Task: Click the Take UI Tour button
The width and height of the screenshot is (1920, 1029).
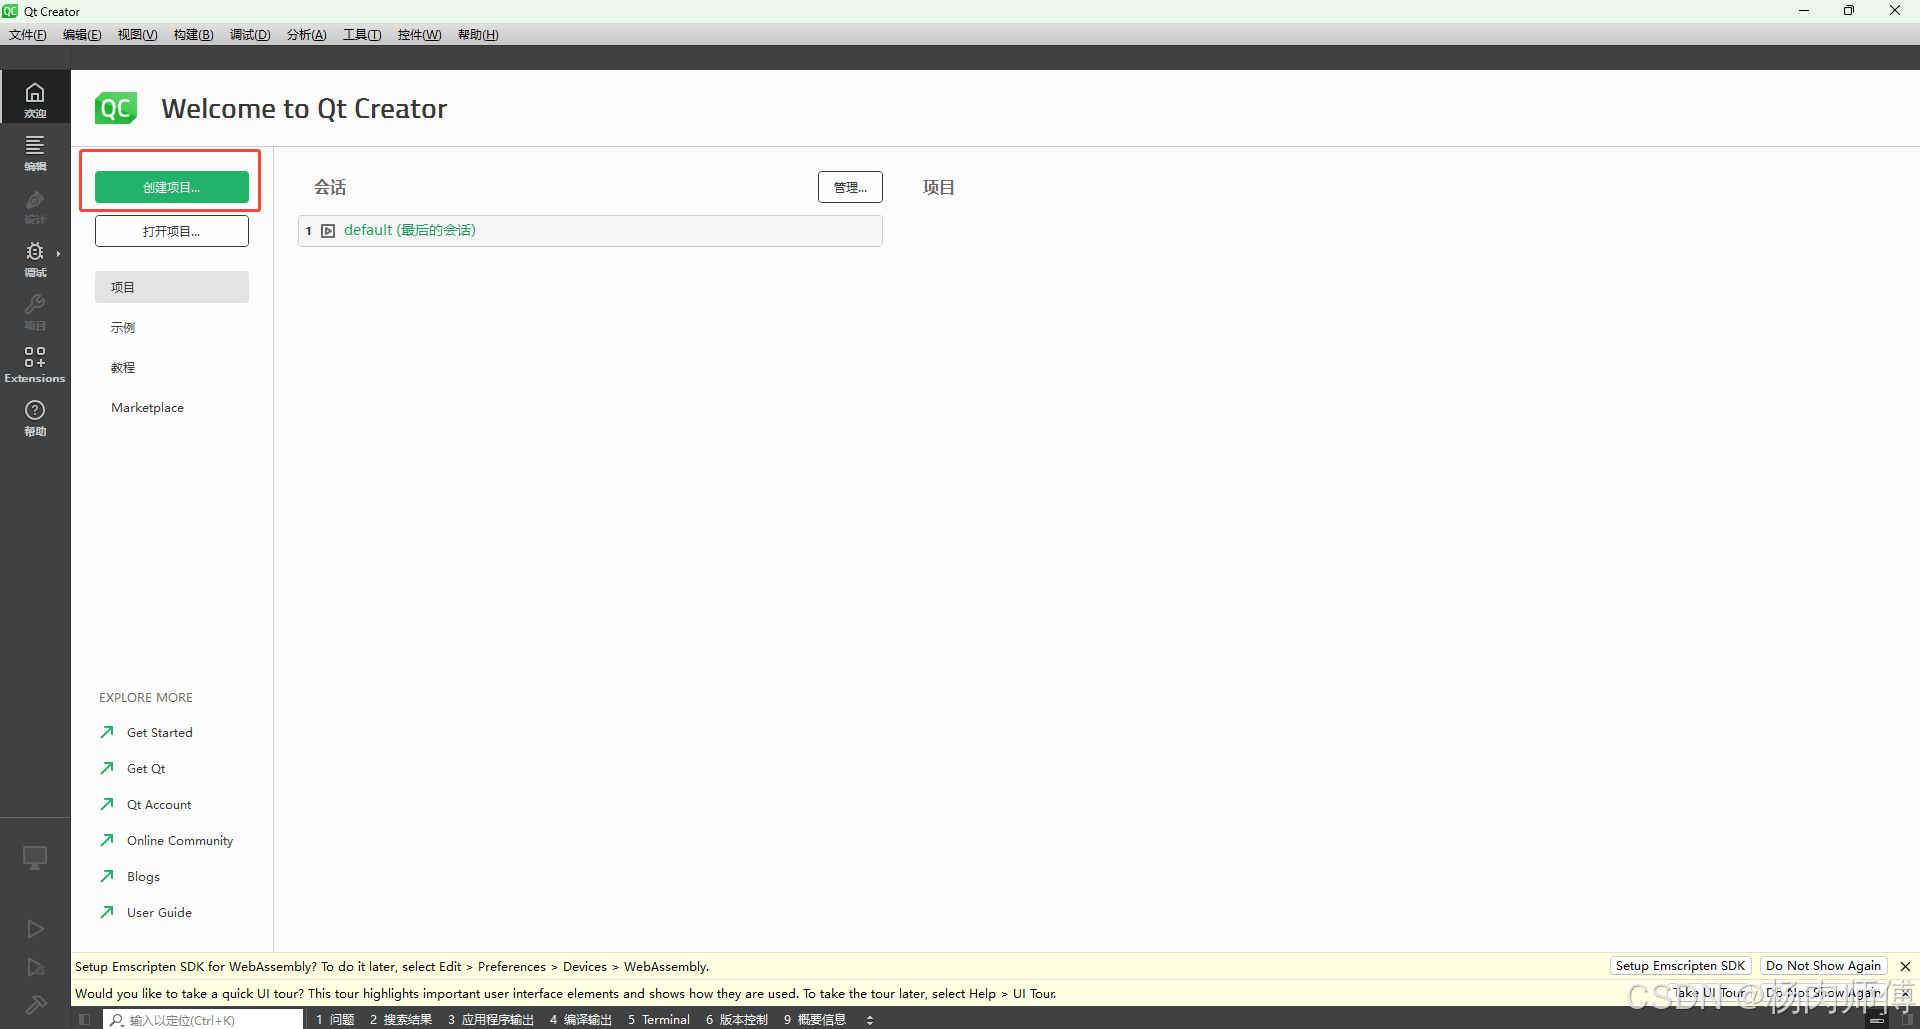Action: pos(1709,993)
